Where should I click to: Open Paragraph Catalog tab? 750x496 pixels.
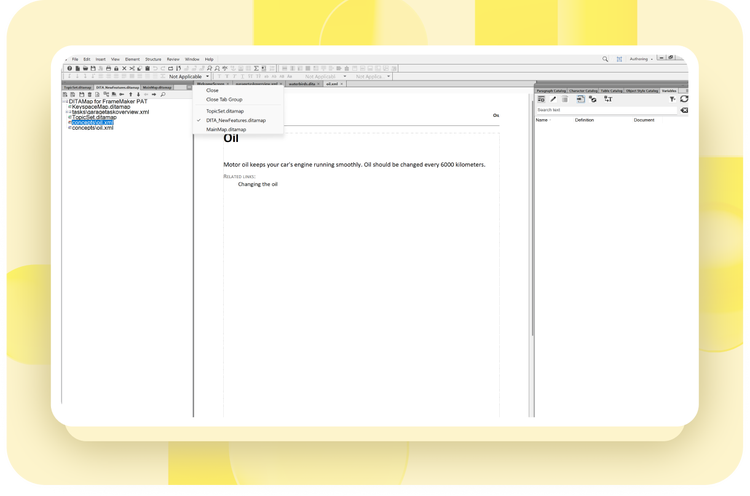pos(551,91)
